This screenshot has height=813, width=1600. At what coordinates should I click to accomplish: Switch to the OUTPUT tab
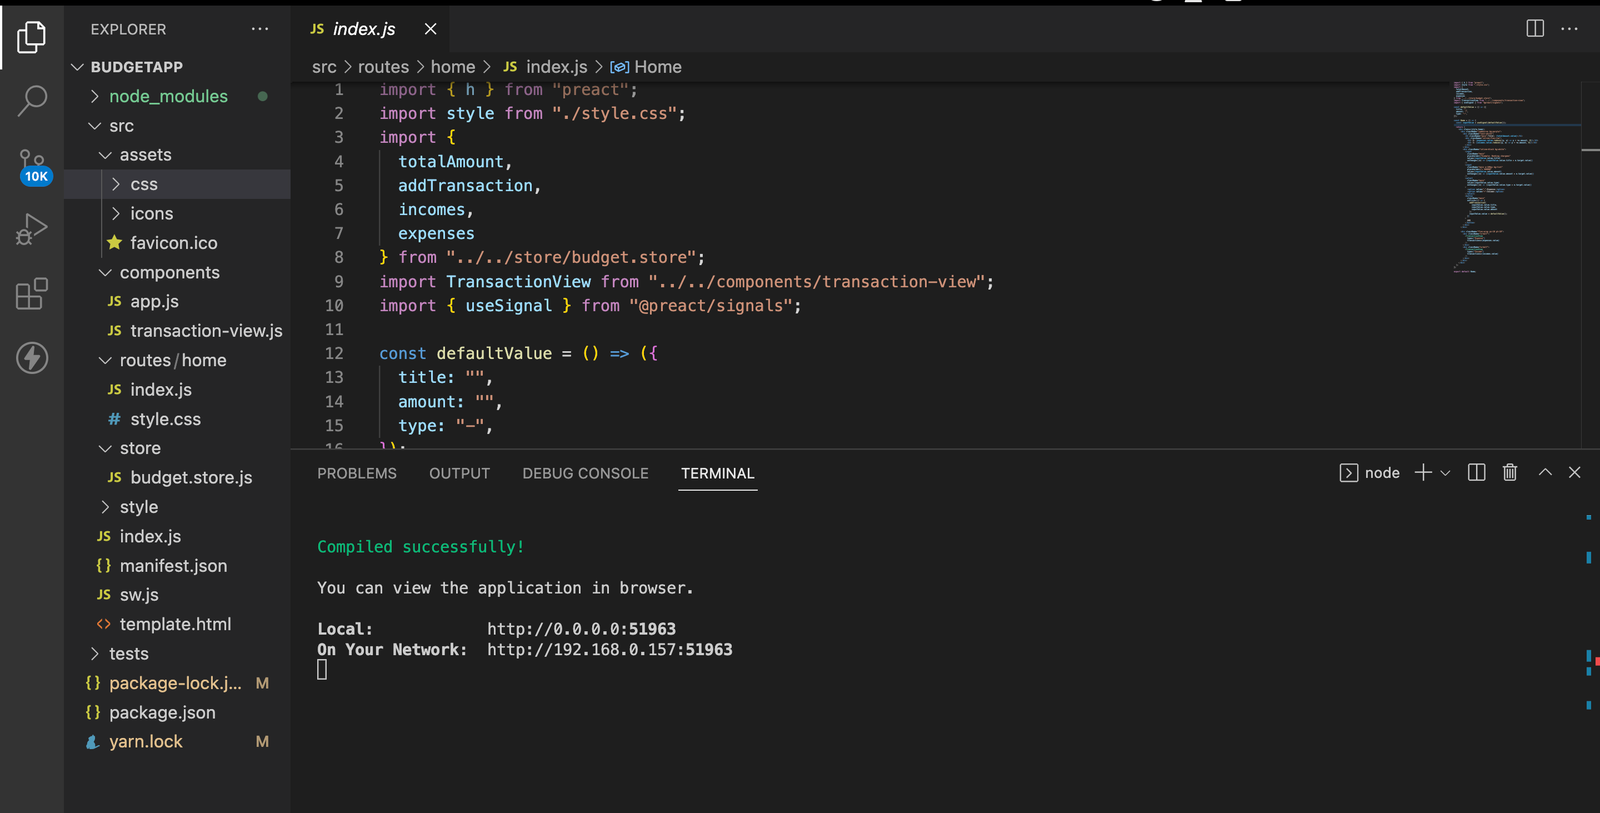(459, 473)
